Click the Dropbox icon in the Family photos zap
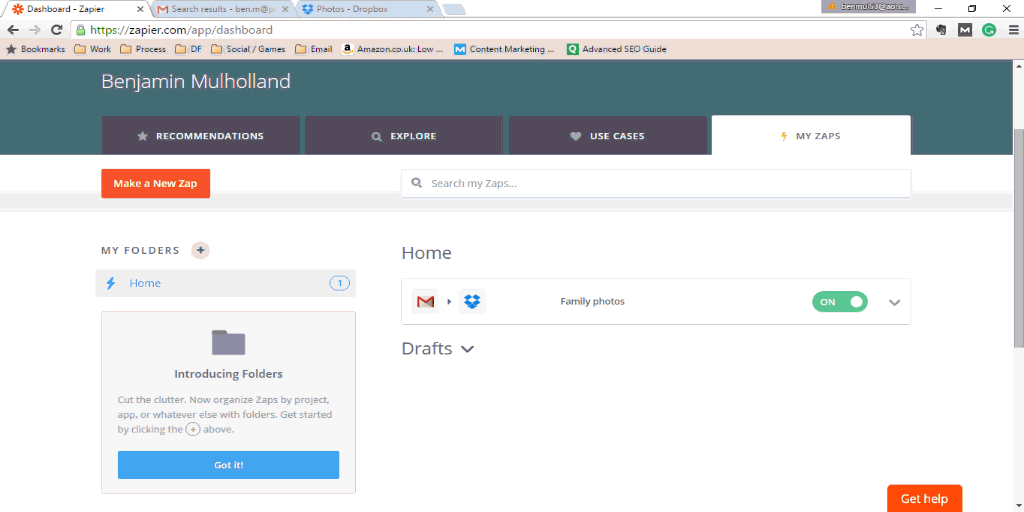Image resolution: width=1024 pixels, height=512 pixels. pos(472,302)
